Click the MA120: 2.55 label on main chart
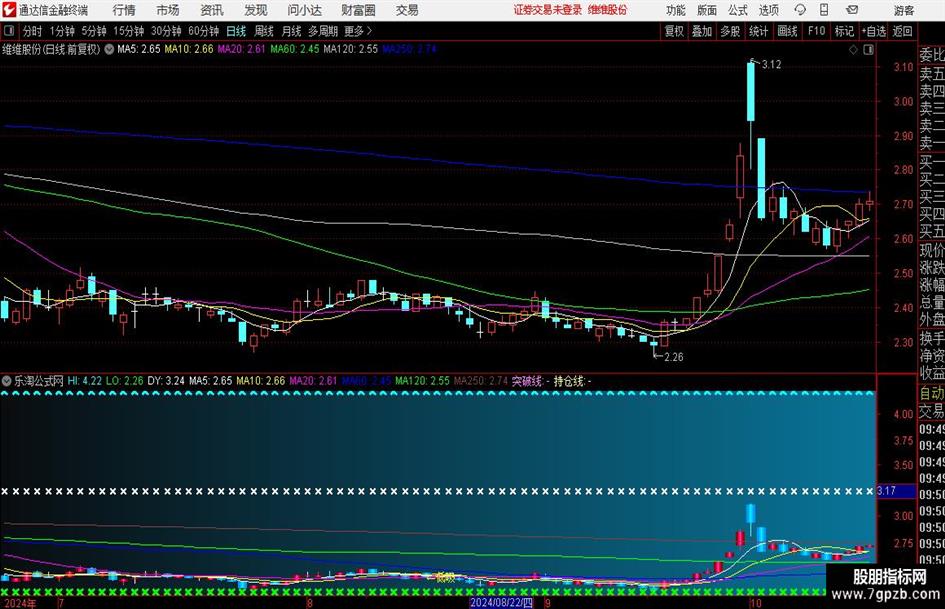 point(351,49)
